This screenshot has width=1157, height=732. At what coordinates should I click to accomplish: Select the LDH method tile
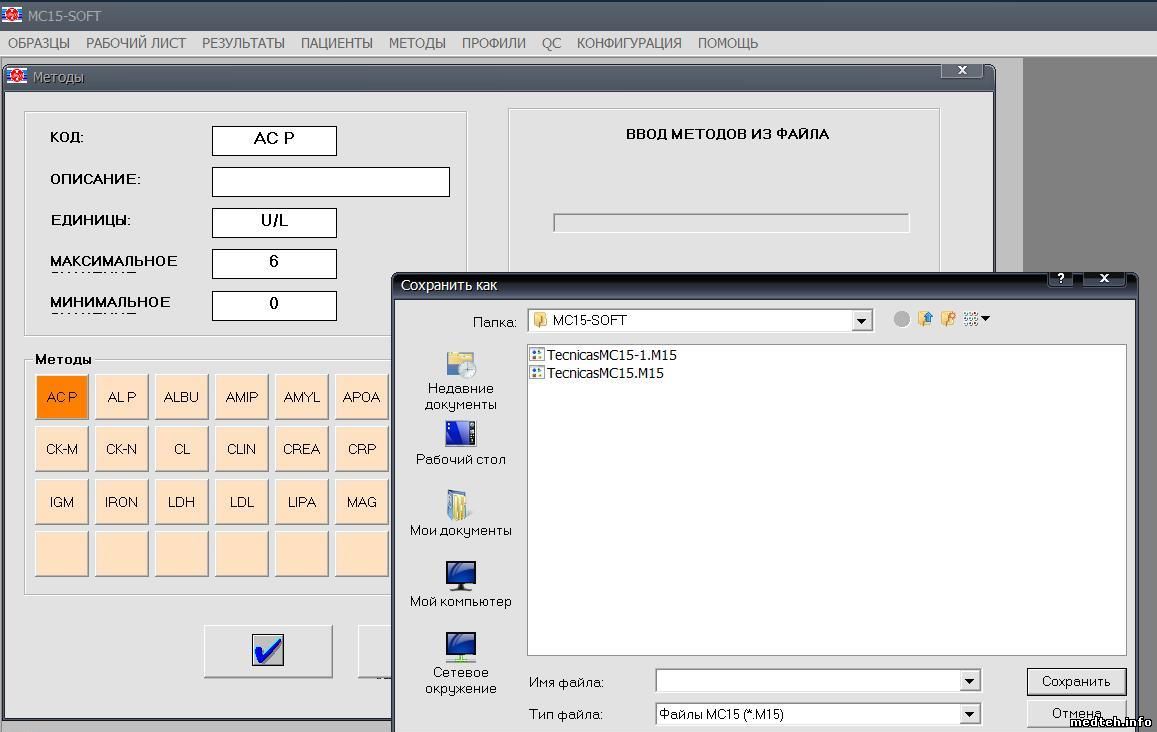pos(181,502)
